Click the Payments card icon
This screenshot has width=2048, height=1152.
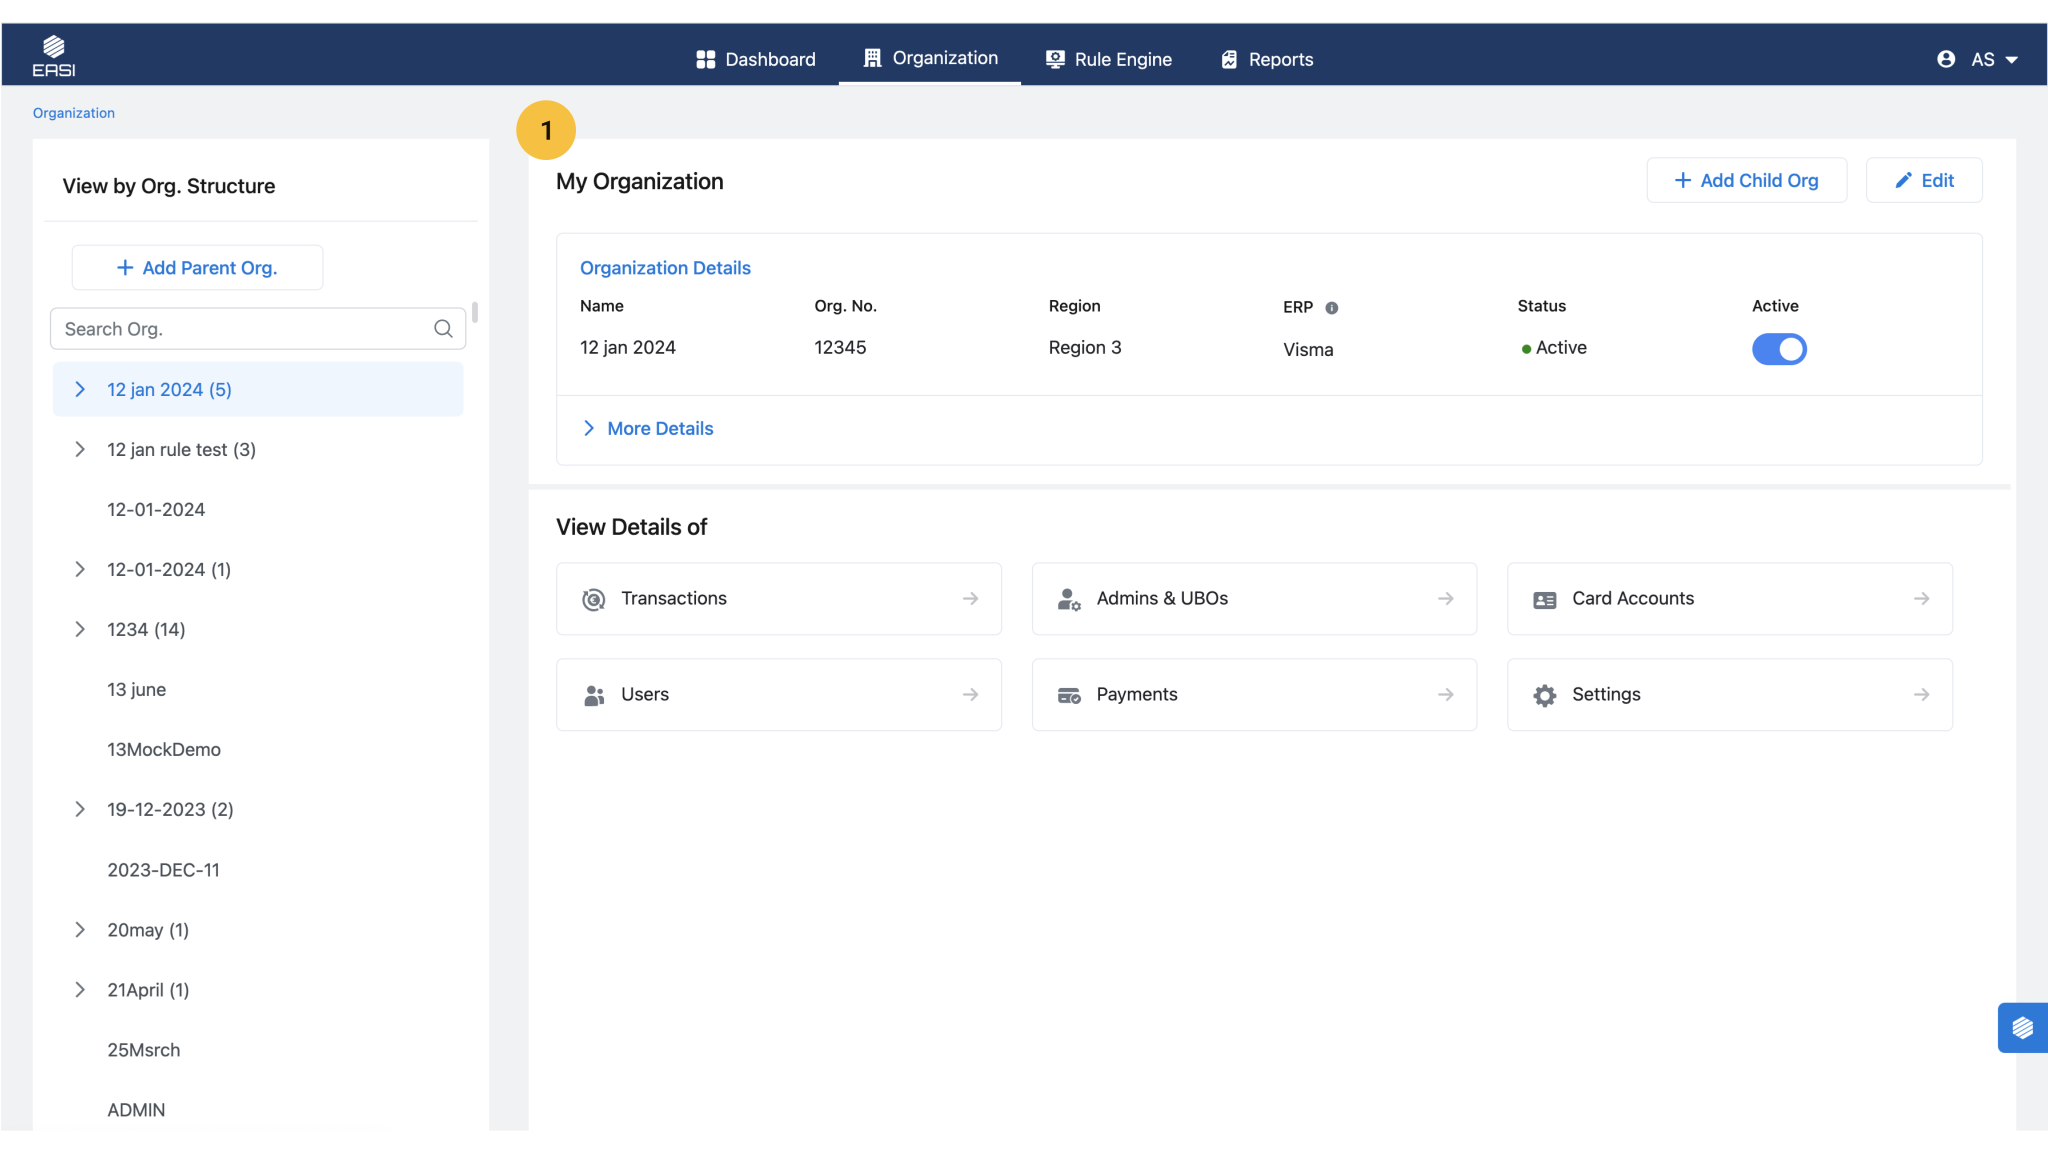[1069, 695]
